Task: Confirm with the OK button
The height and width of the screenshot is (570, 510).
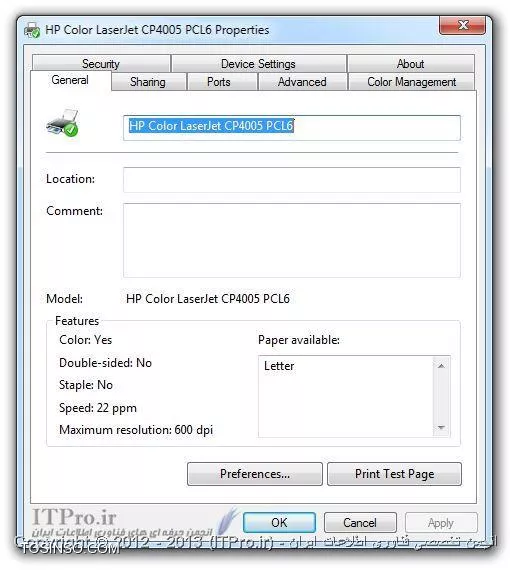Action: coord(279,522)
